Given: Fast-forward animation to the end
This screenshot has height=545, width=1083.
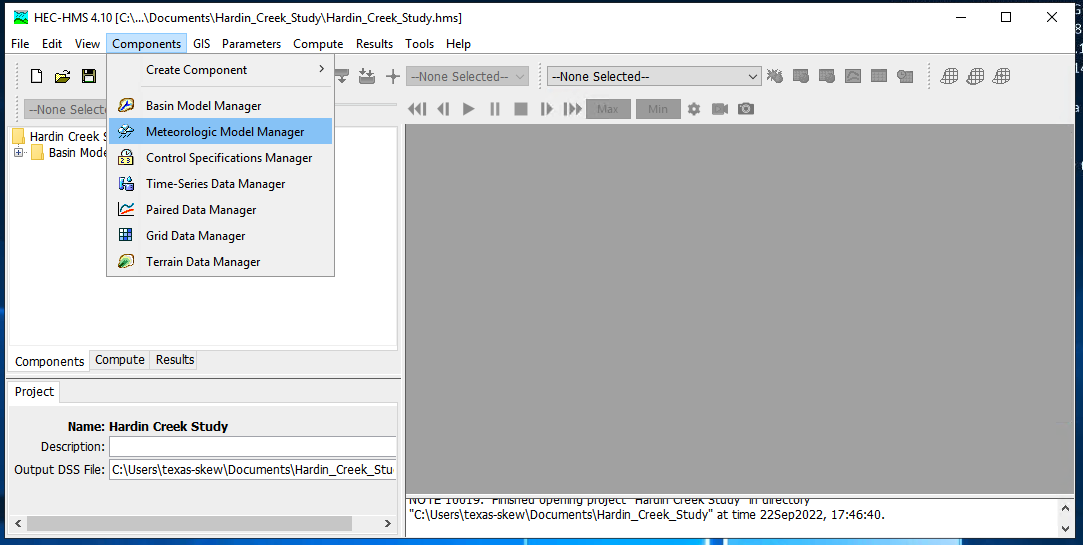Looking at the screenshot, I should point(573,109).
